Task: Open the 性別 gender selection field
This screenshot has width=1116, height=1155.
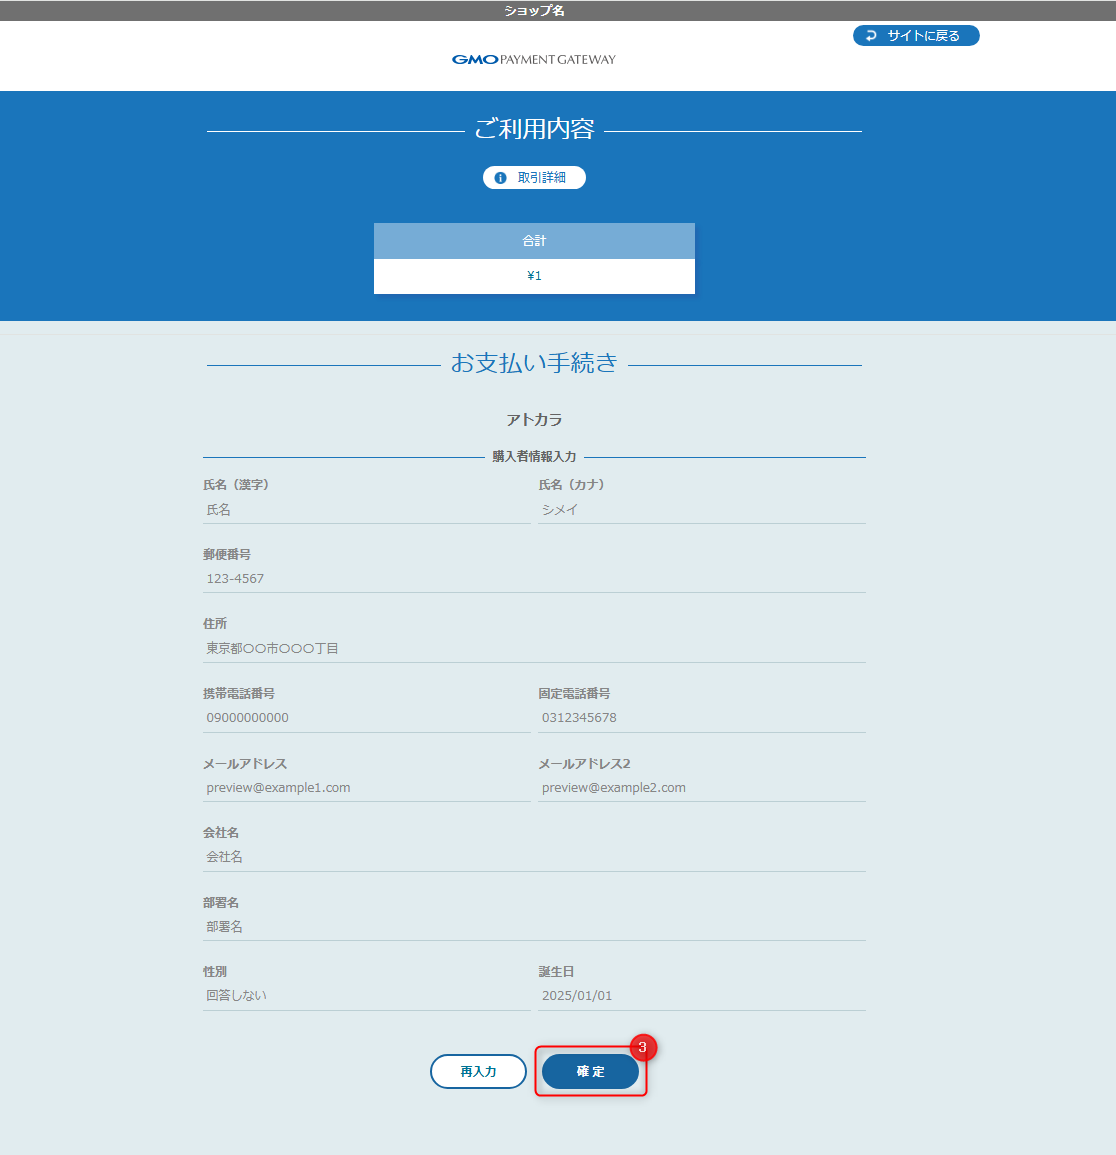Action: pos(366,995)
